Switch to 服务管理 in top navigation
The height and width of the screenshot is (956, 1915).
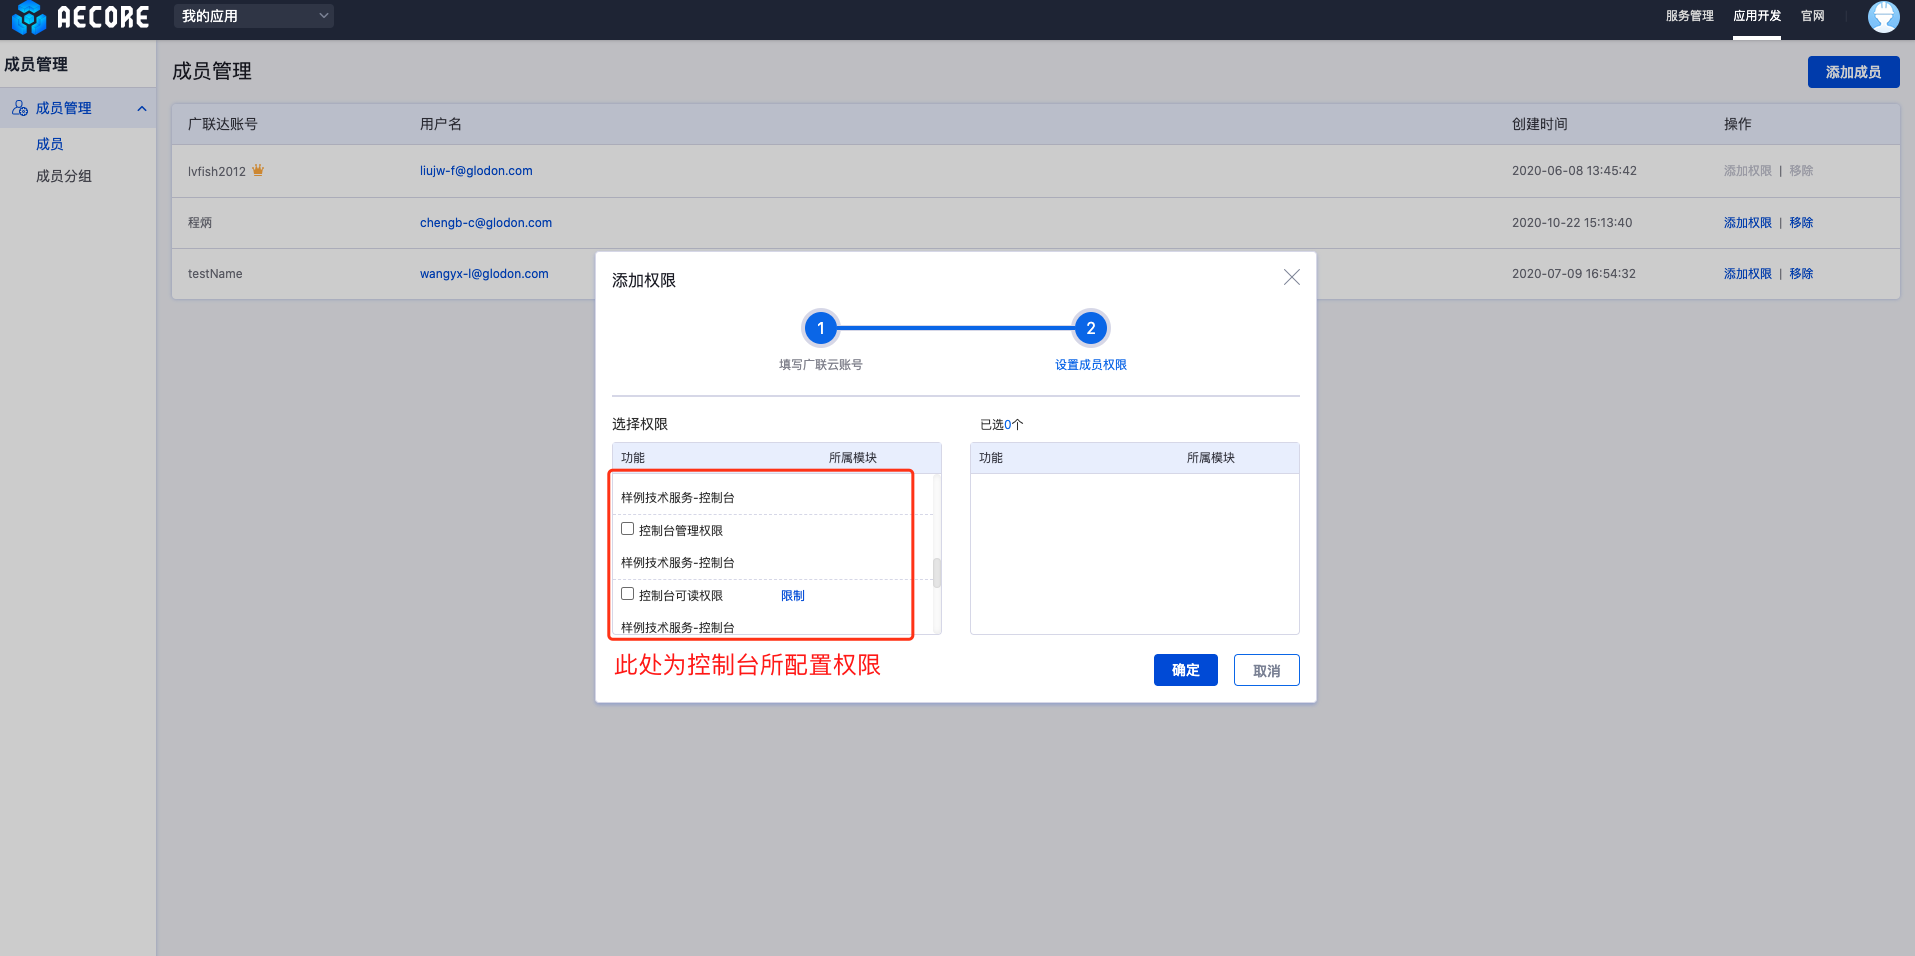click(1689, 16)
